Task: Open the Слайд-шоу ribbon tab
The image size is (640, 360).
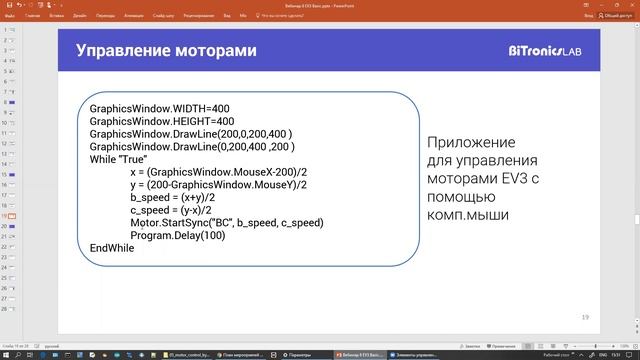Action: pyautogui.click(x=163, y=16)
